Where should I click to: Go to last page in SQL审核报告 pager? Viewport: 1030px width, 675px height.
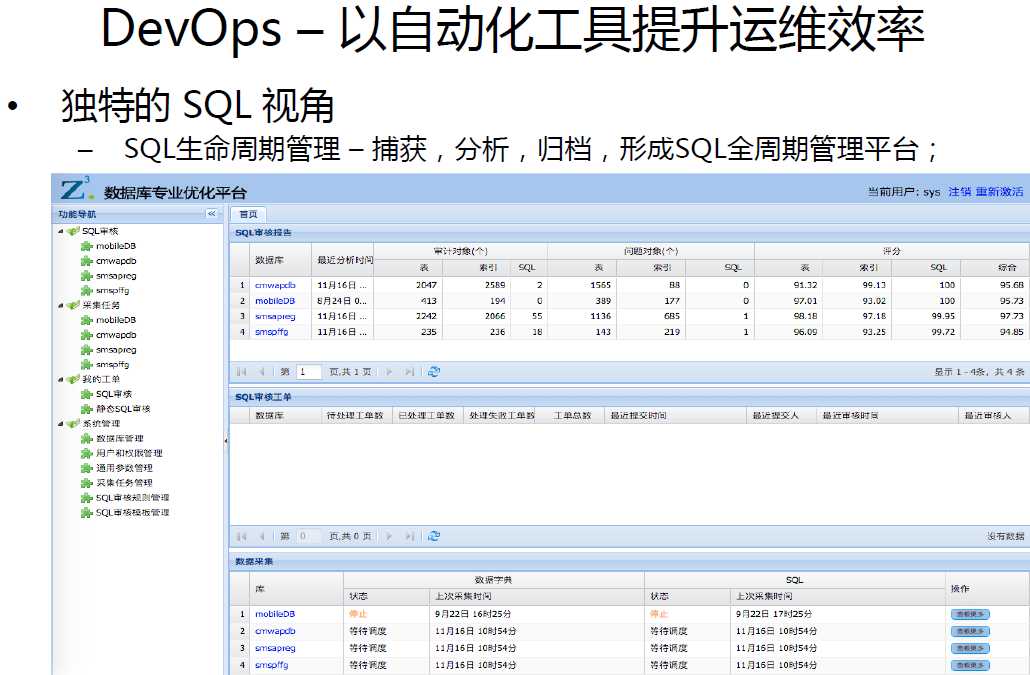click(410, 372)
